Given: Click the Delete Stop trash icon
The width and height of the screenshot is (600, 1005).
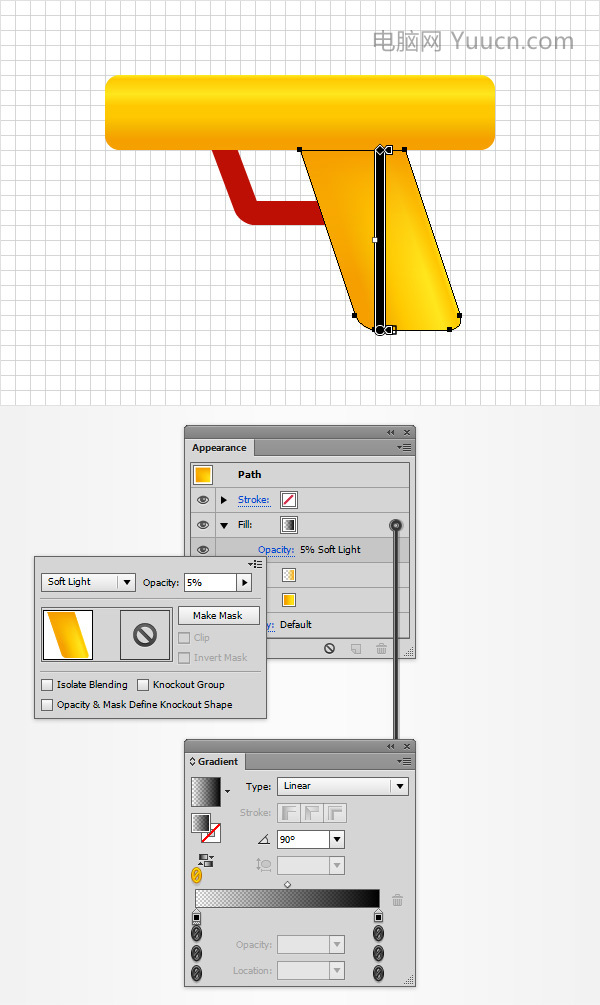Looking at the screenshot, I should 397,900.
